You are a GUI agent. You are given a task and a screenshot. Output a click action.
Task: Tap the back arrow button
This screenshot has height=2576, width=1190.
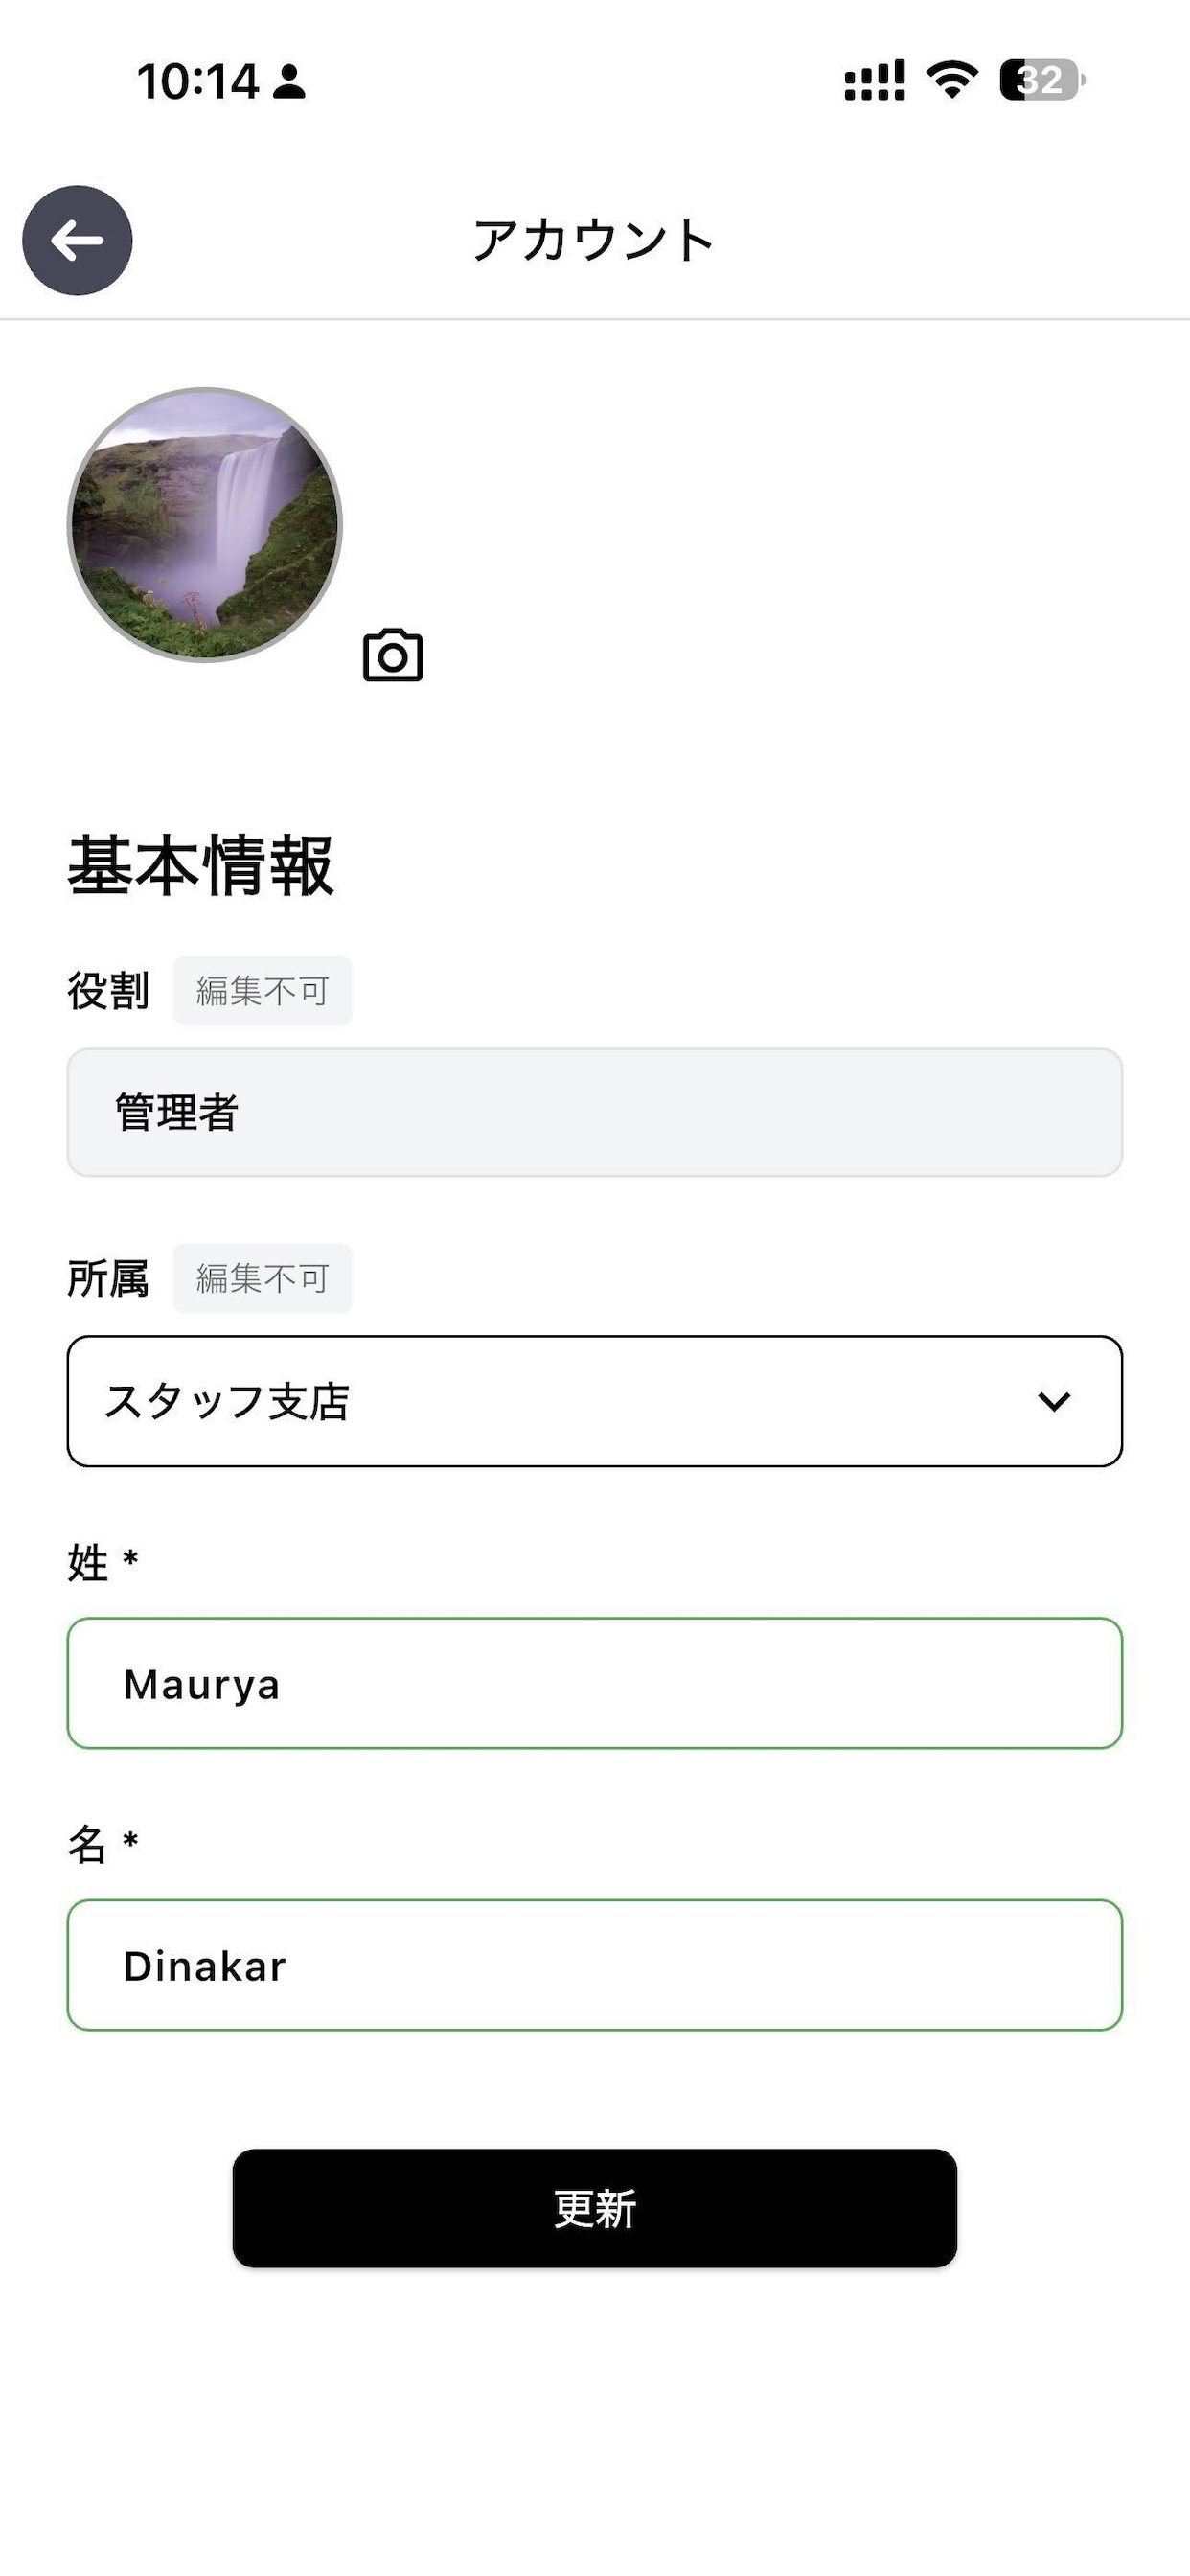(78, 240)
